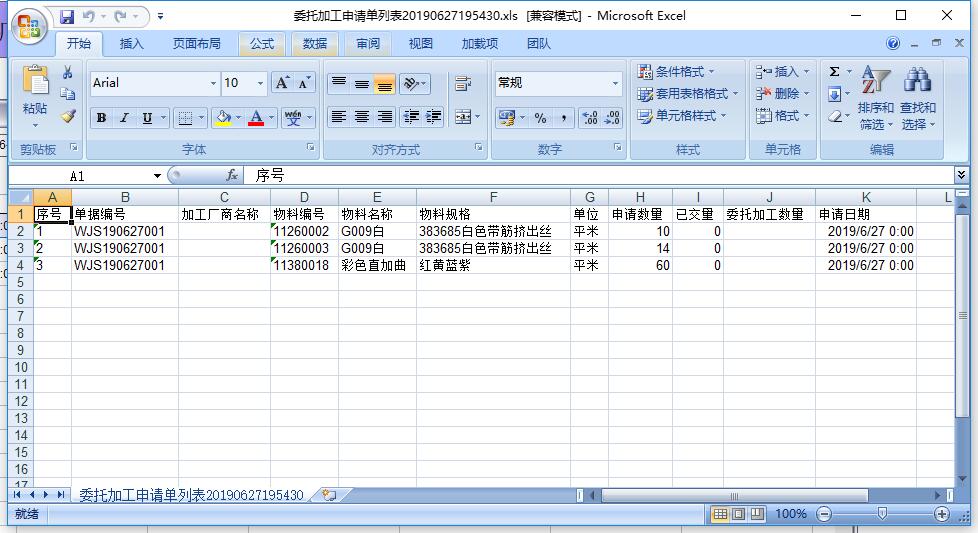Click the Increase Indent icon

point(433,118)
